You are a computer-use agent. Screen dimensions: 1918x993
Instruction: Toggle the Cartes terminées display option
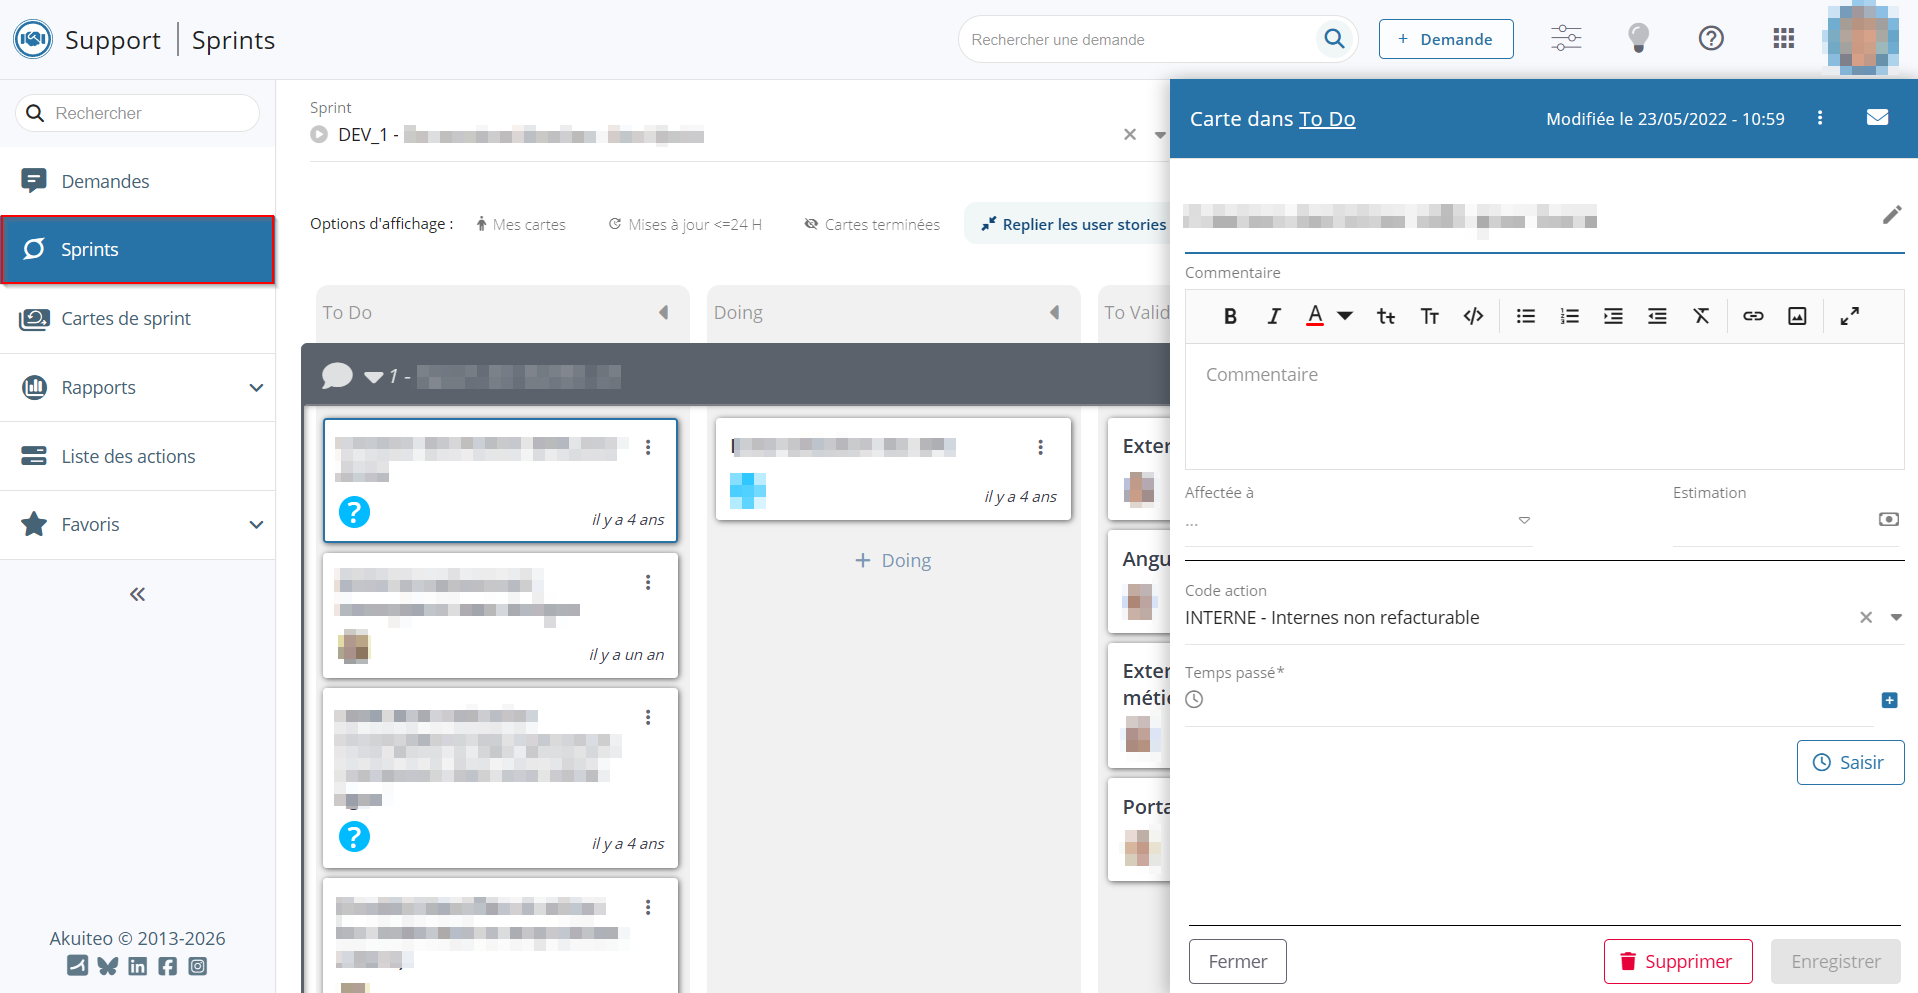[x=872, y=225]
